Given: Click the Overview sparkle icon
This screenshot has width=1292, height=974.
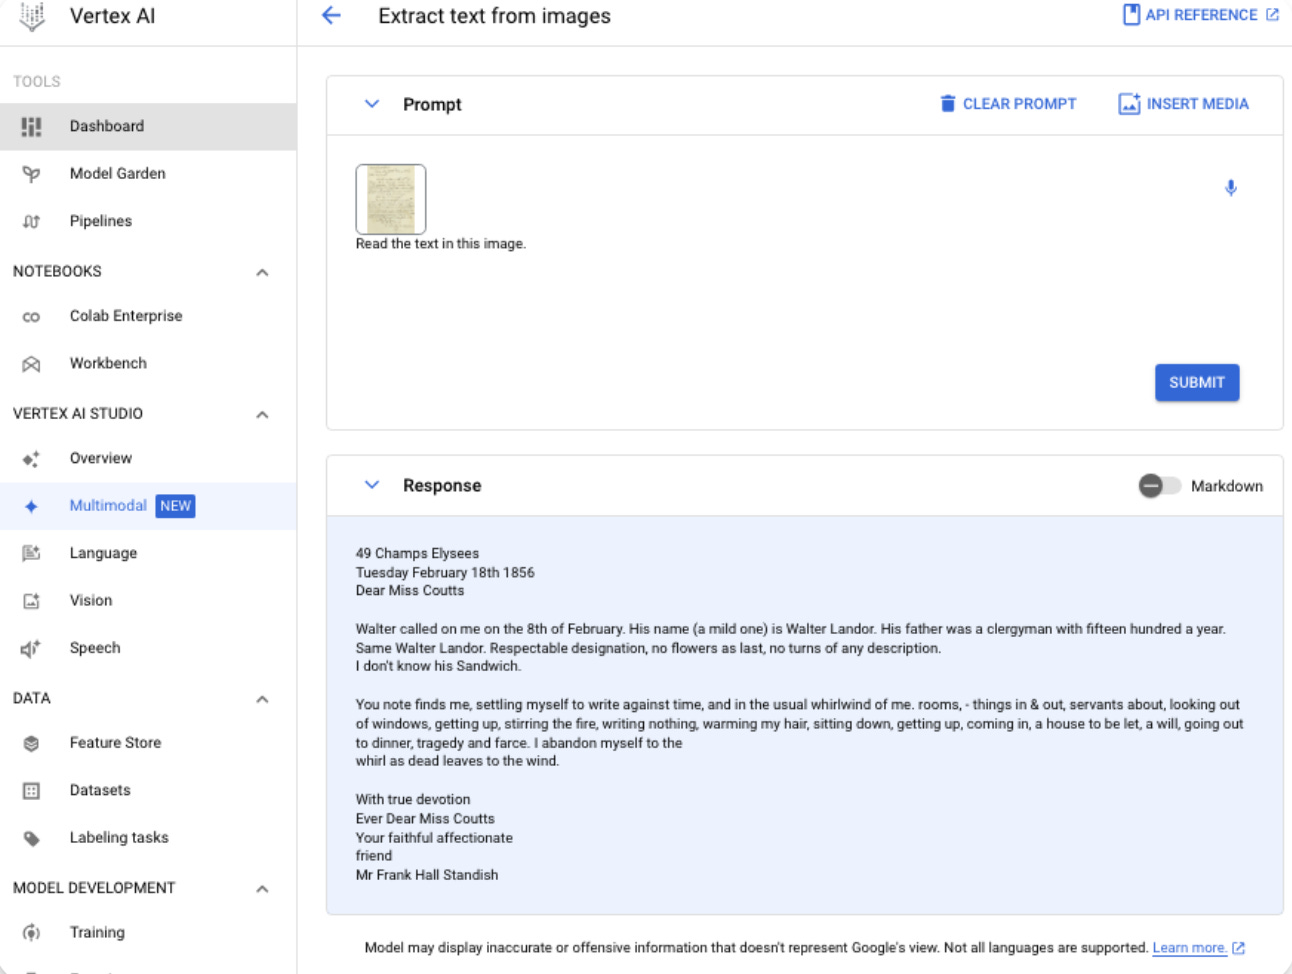Looking at the screenshot, I should tap(32, 459).
